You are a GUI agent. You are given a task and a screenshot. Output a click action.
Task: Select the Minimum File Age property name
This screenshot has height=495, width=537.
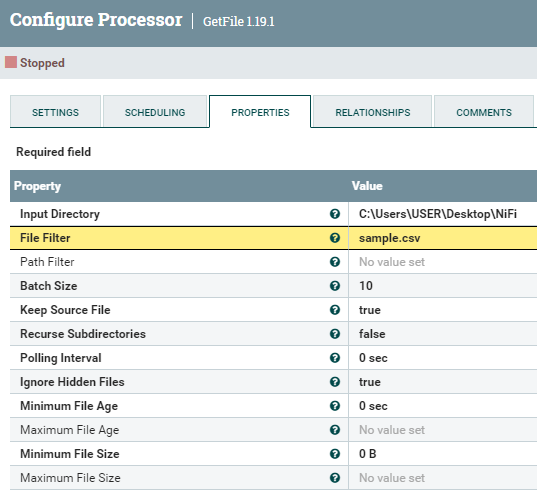click(69, 406)
